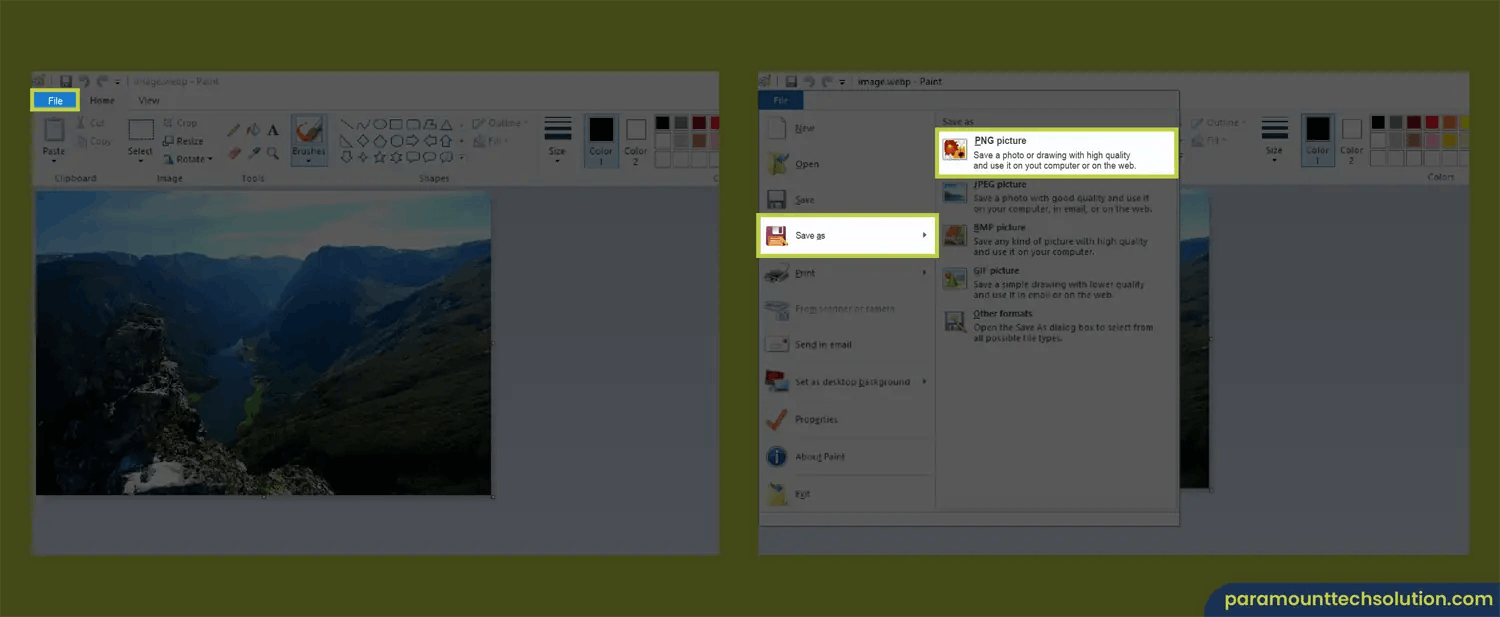Choose Send in email from File menu
The image size is (1500, 617).
tap(847, 345)
